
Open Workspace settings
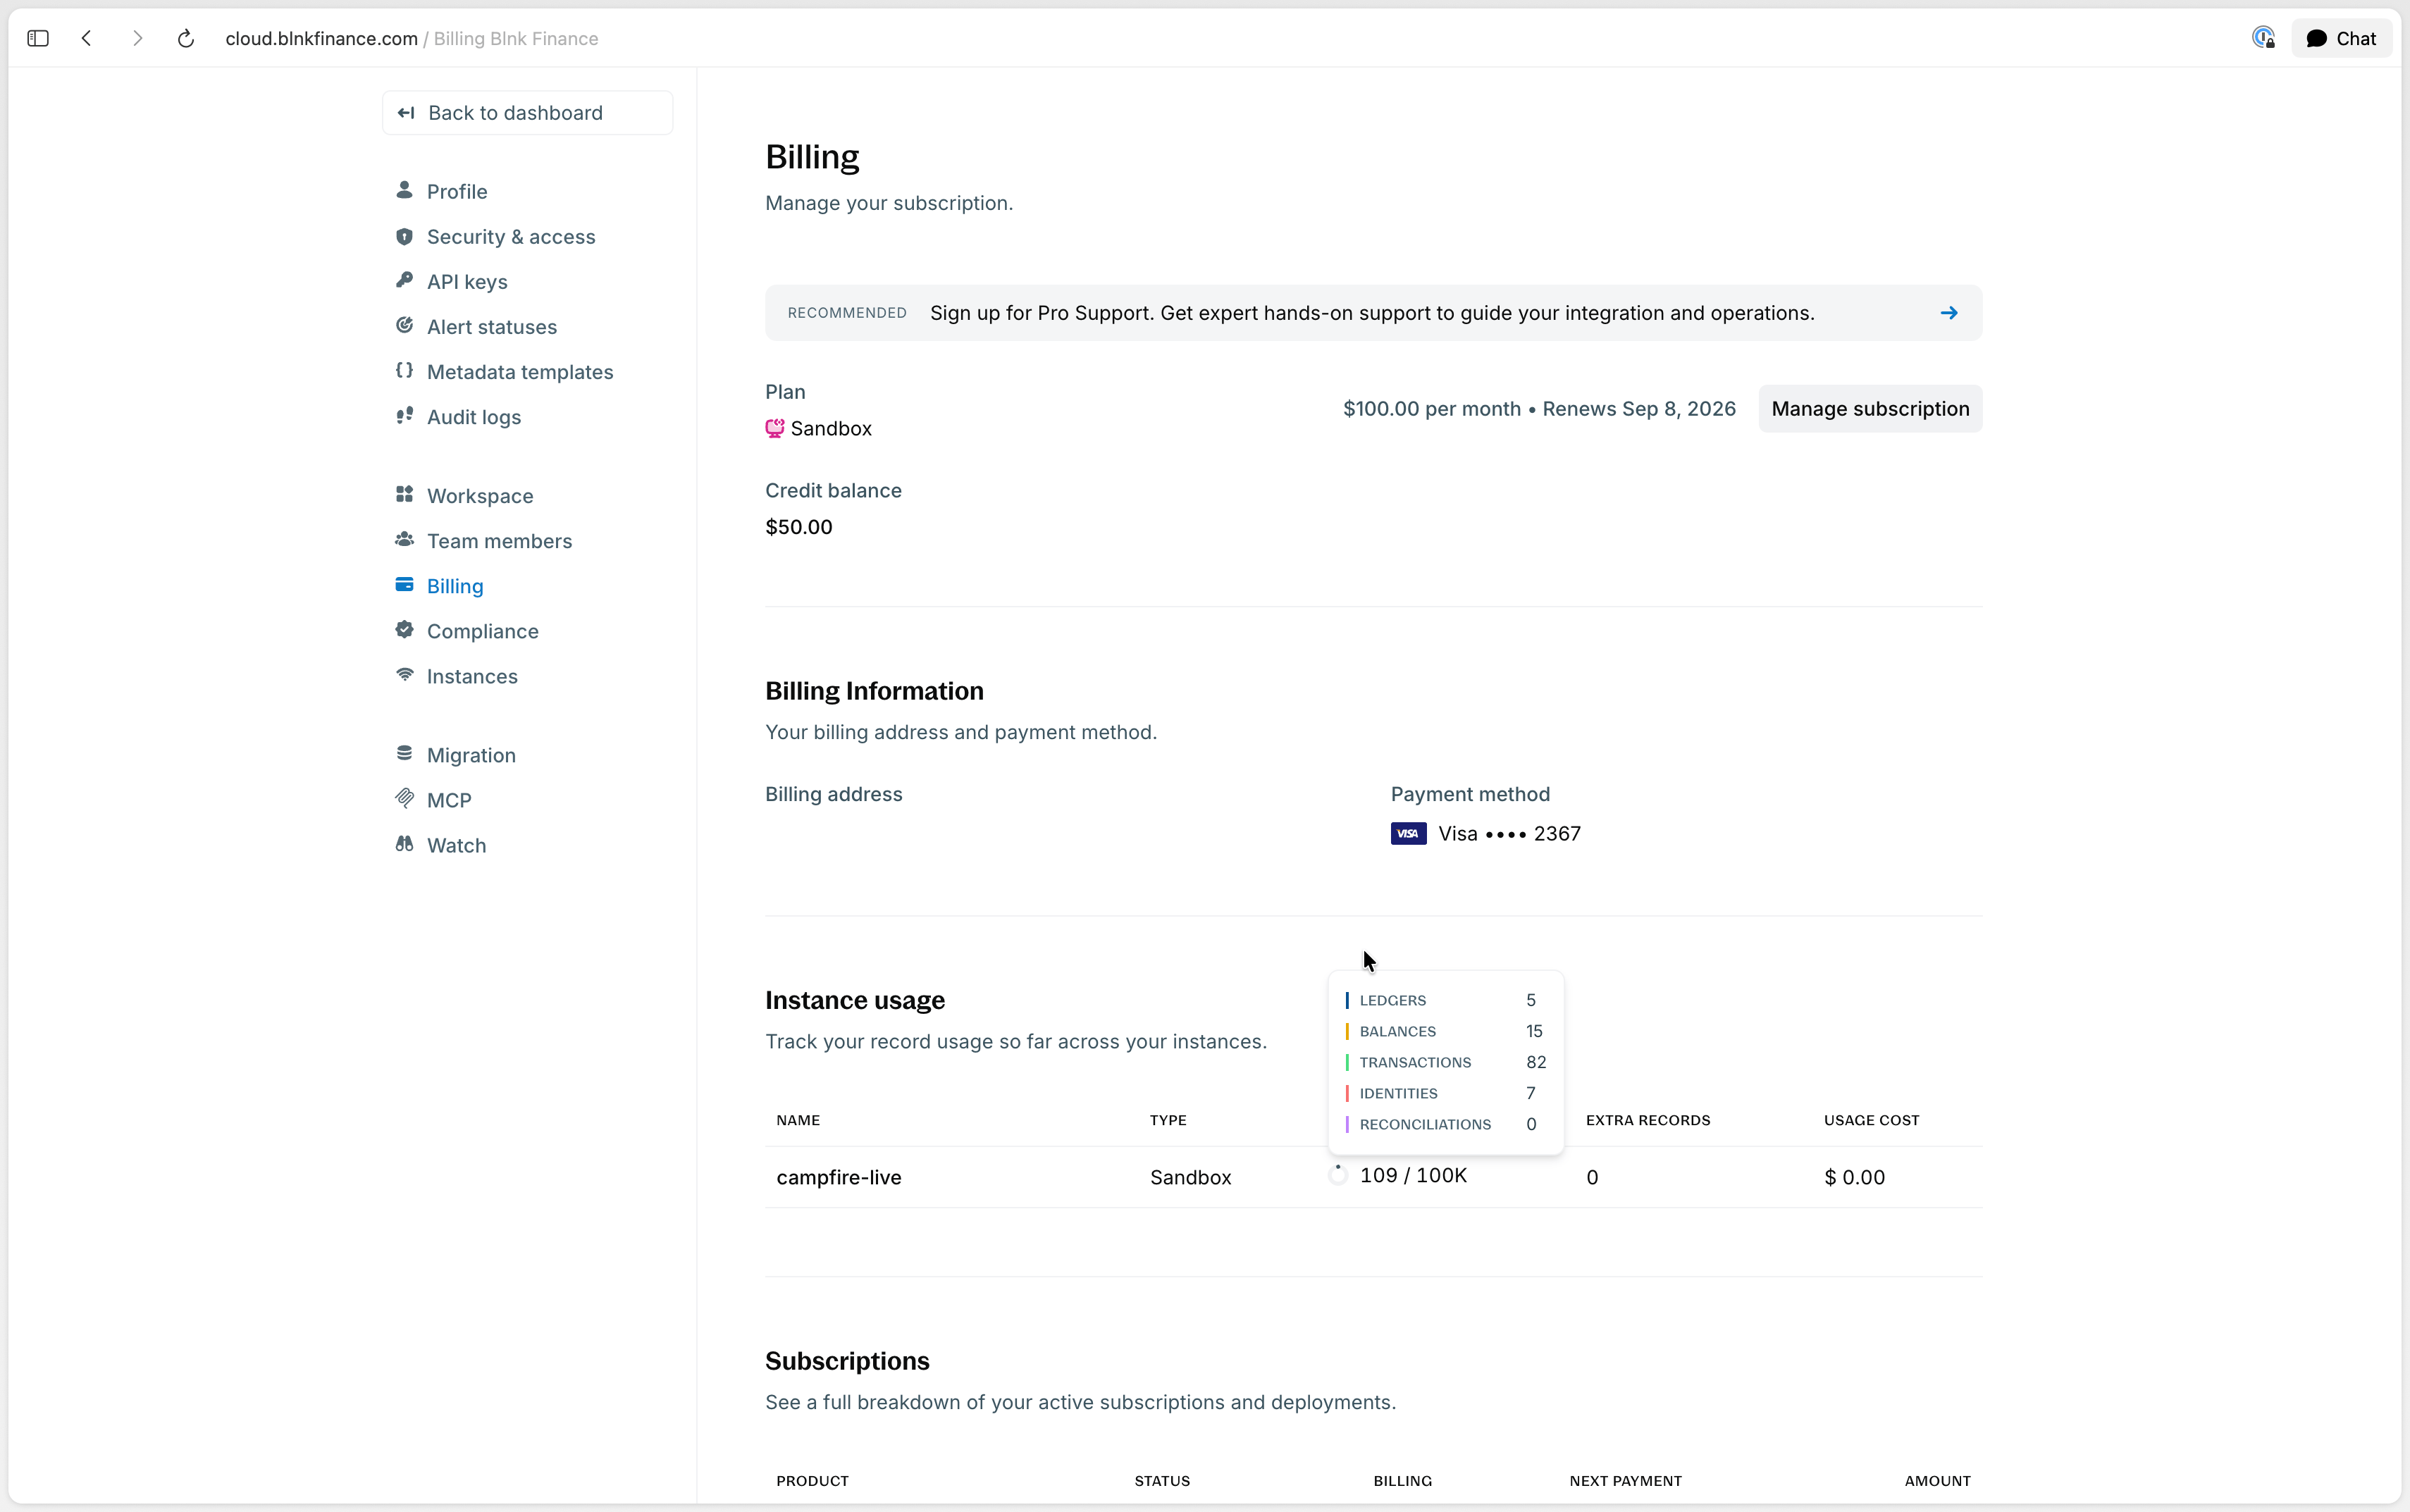[480, 495]
